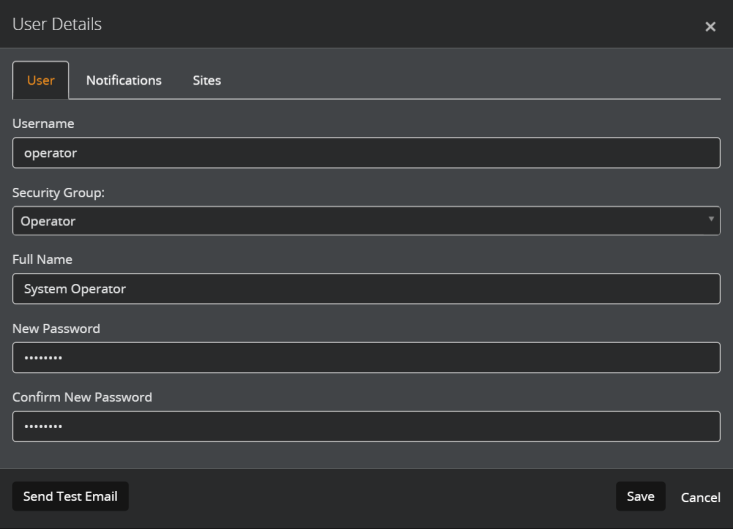
Task: Switch to the Notifications tab
Action: [x=124, y=80]
